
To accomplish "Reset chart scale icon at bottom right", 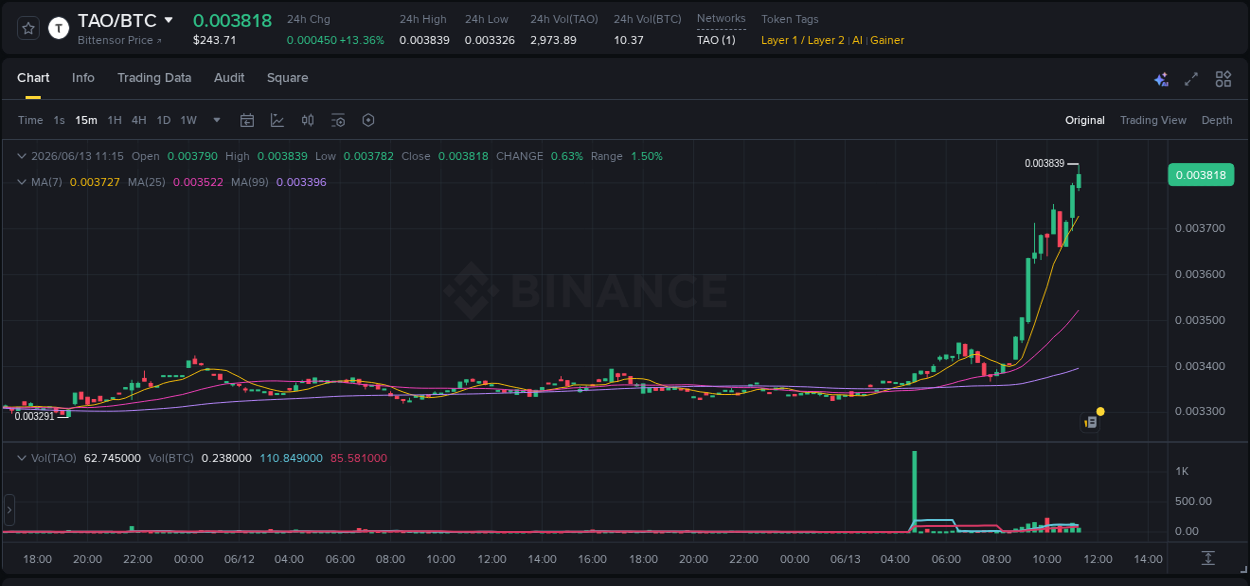I will pyautogui.click(x=1208, y=557).
